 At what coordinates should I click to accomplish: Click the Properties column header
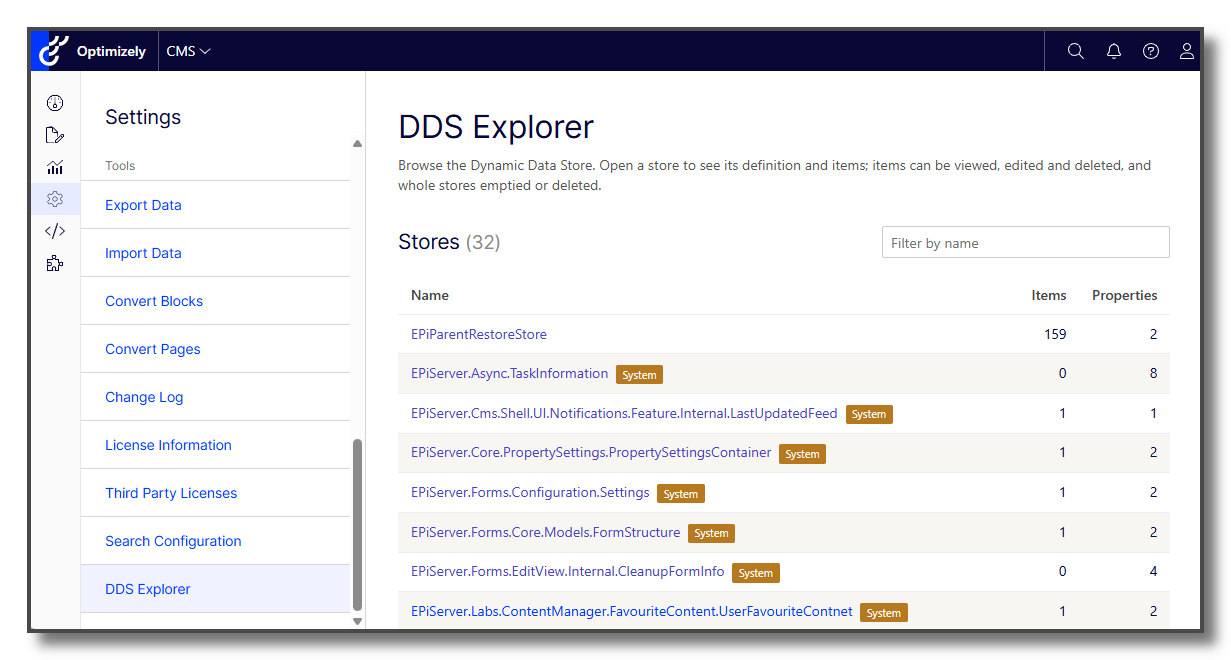pos(1124,295)
